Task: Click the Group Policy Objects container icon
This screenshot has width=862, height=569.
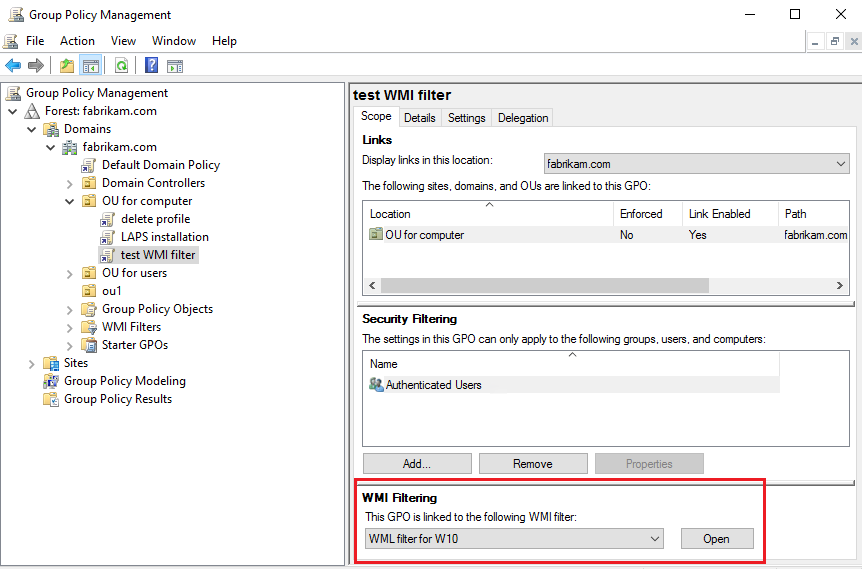Action: 89,310
